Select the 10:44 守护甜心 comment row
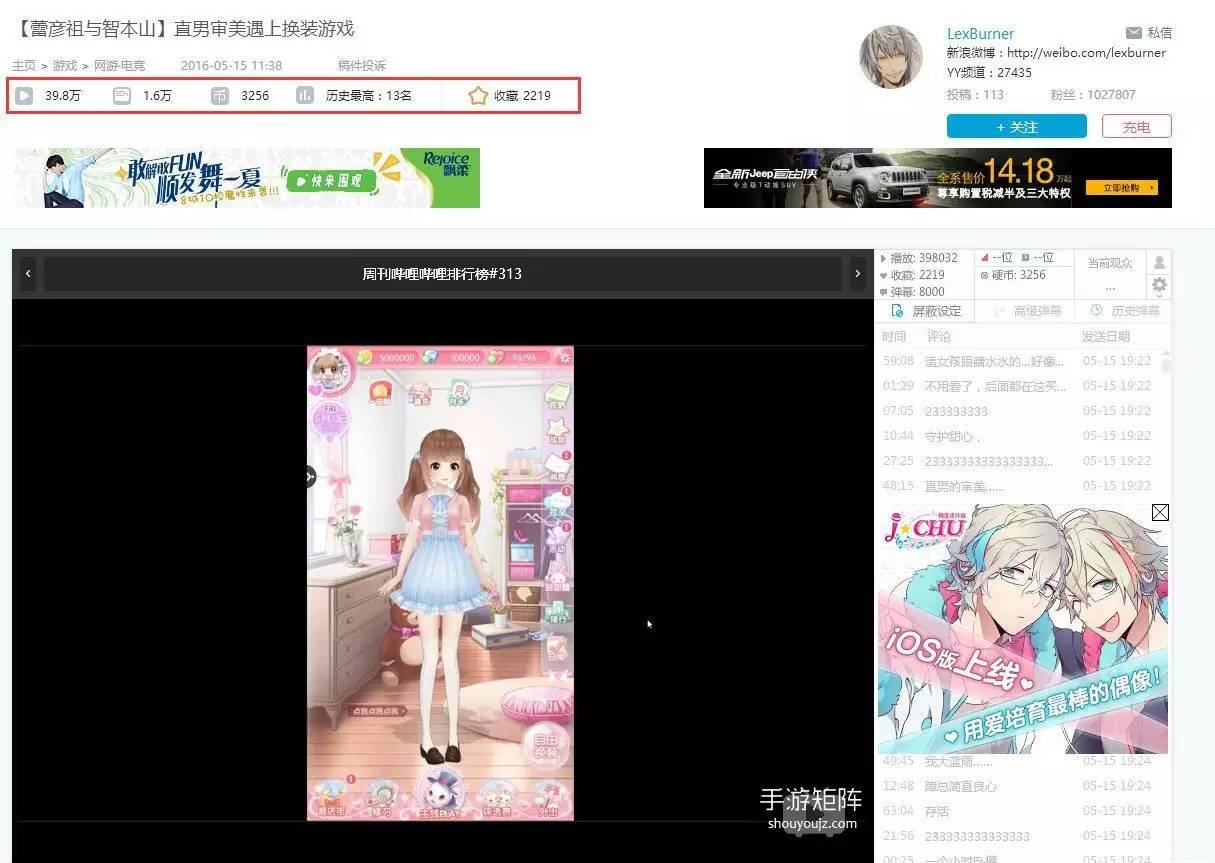Image resolution: width=1215 pixels, height=863 pixels. 1017,436
